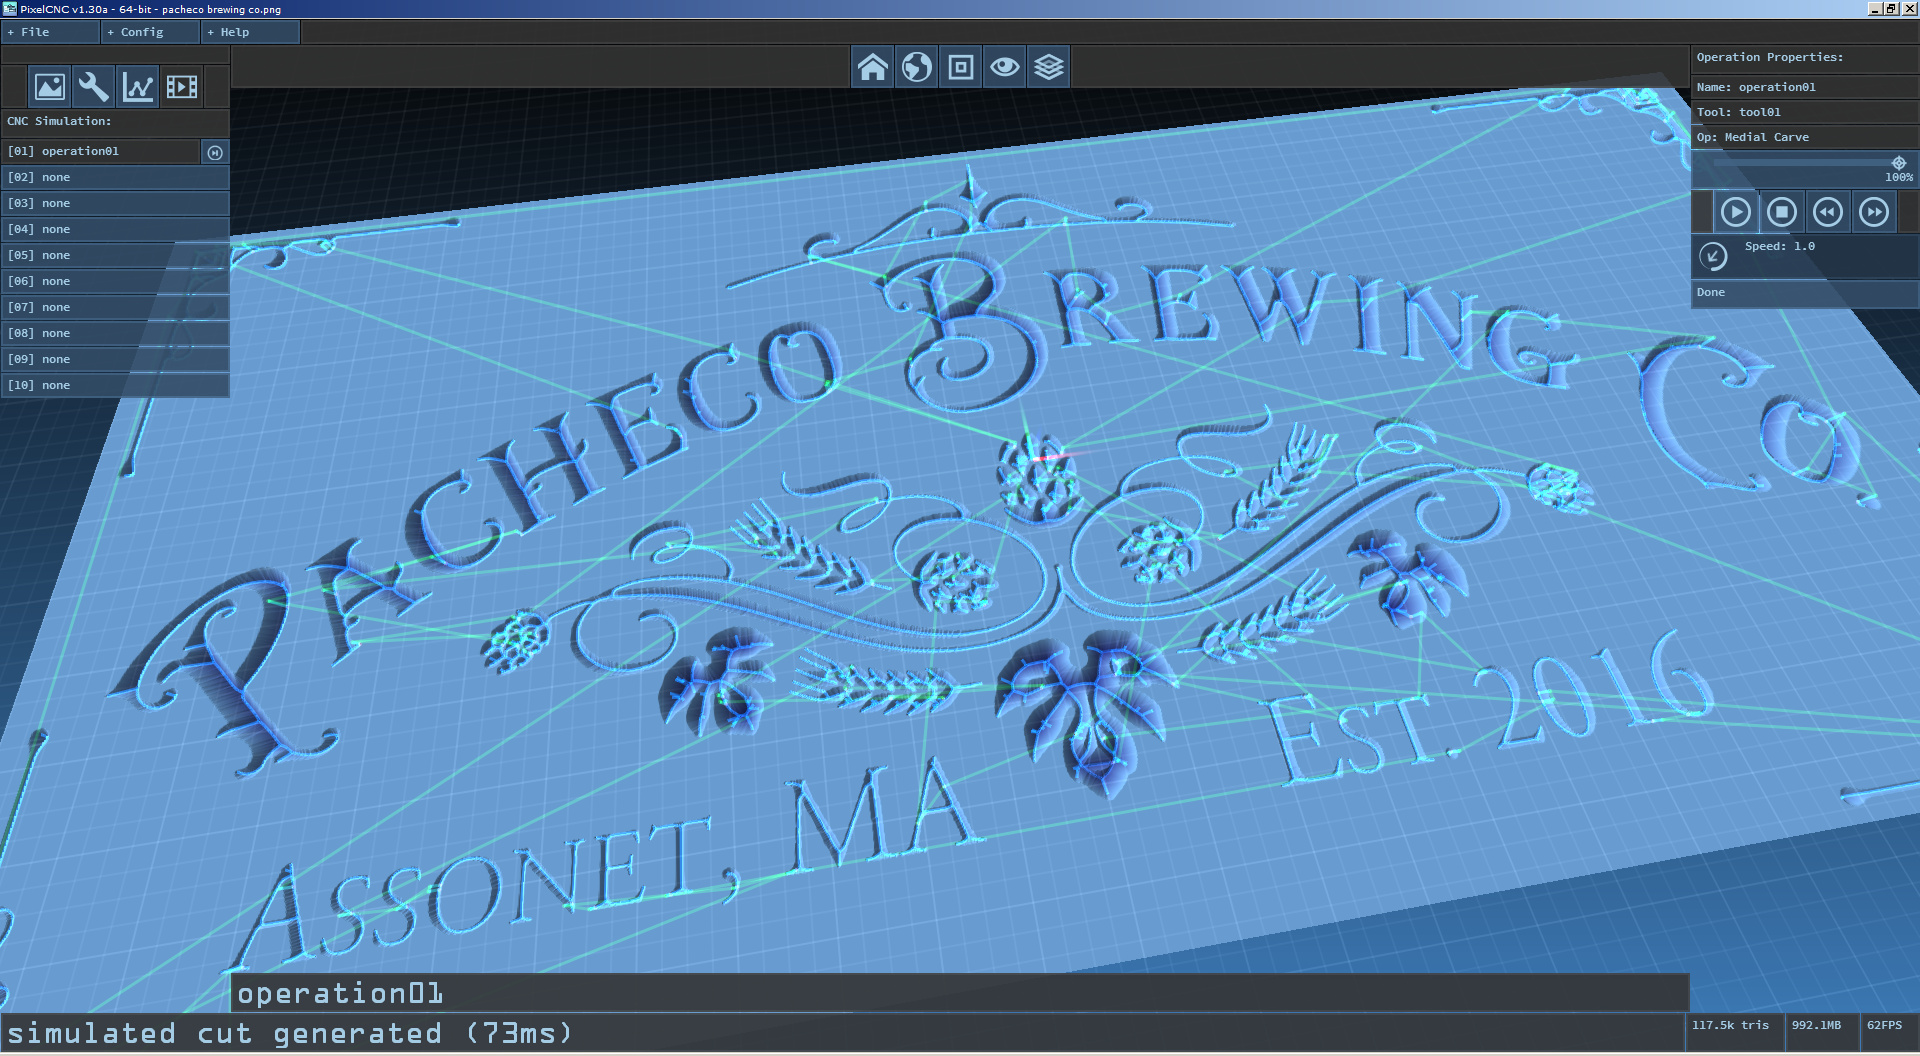The width and height of the screenshot is (1920, 1056).
Task: Select the [04] none operation slot
Action: click(115, 229)
